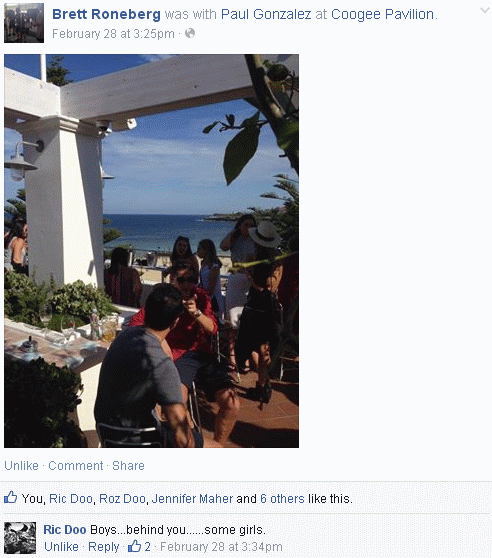Visit the Coogee Pavilion page link
This screenshot has height=558, width=492.
click(x=382, y=14)
